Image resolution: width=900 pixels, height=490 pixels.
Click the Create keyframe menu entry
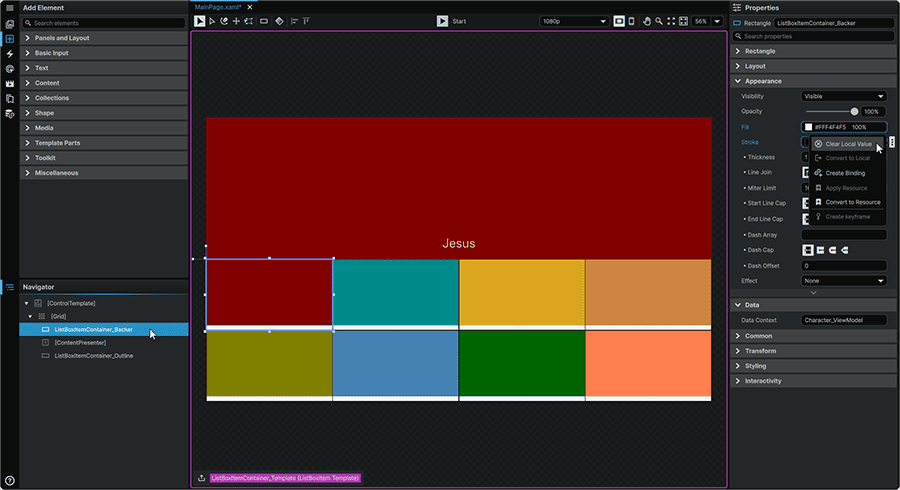[x=848, y=217]
